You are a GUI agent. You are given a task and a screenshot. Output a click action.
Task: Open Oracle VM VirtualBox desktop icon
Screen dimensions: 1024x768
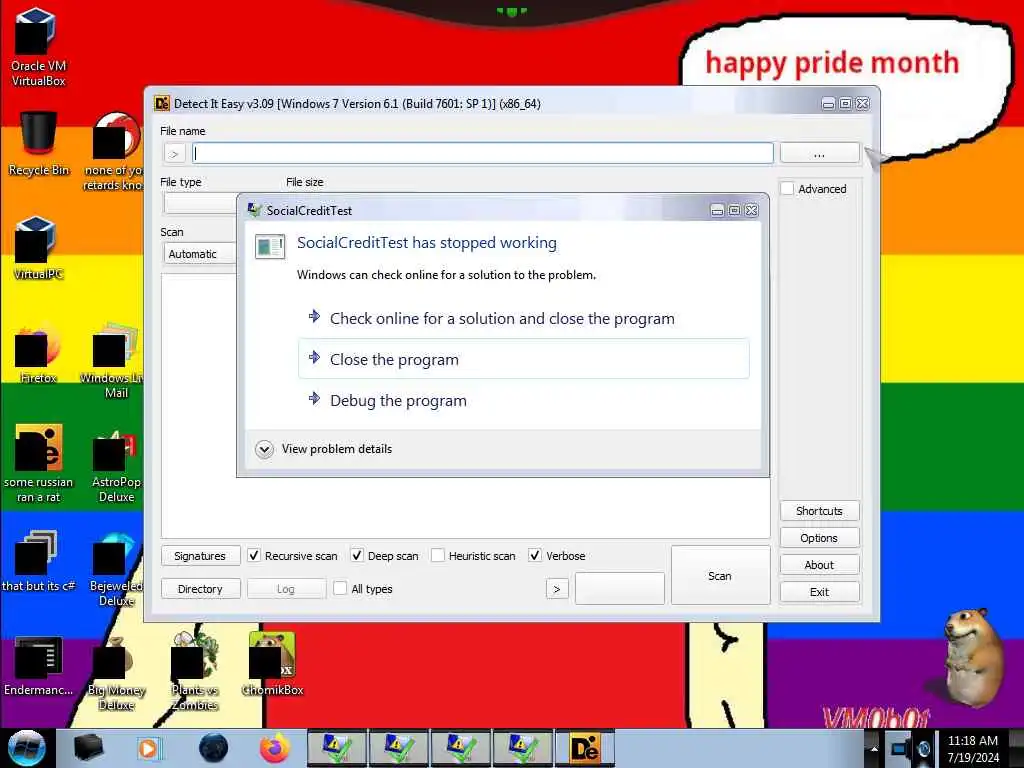[37, 47]
